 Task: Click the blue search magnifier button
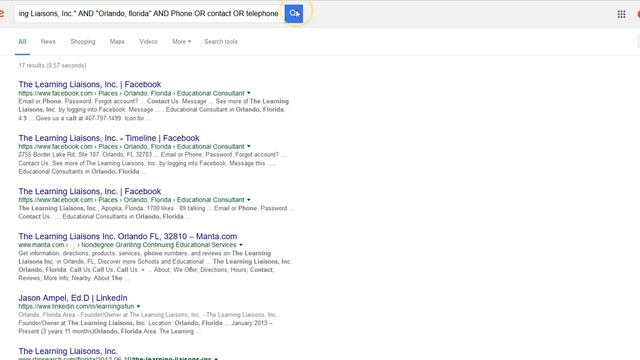(x=294, y=14)
